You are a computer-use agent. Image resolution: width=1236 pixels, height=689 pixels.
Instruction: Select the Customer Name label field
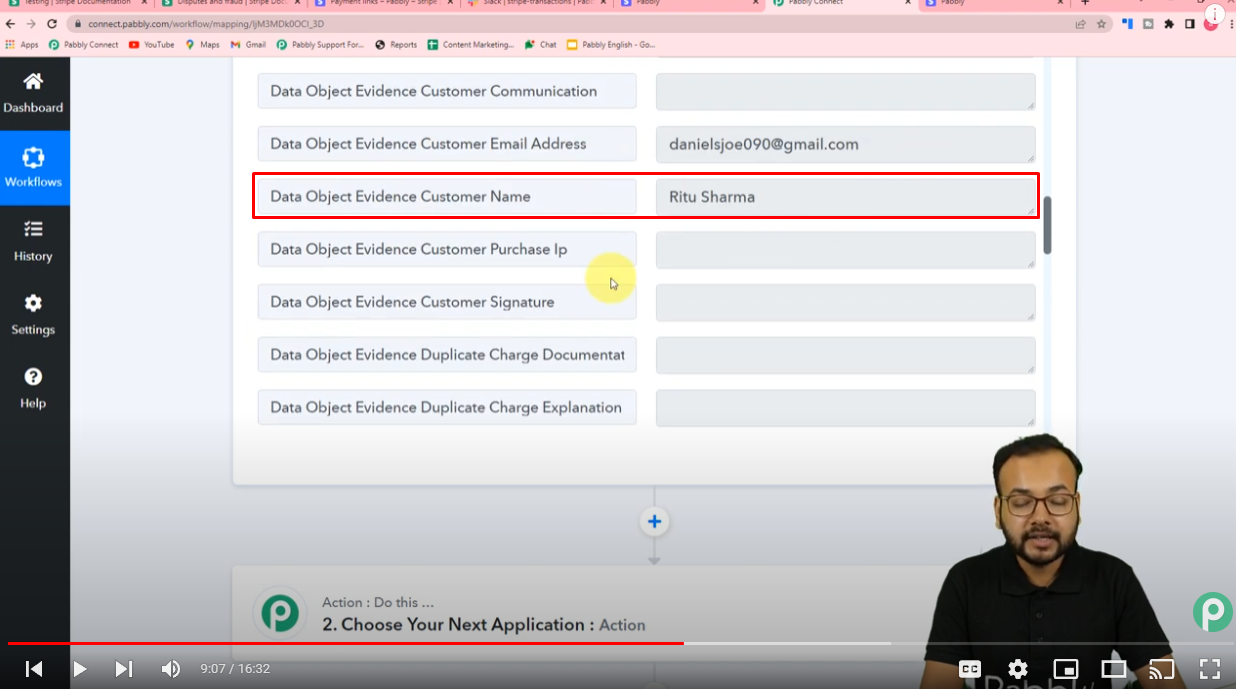click(x=447, y=197)
